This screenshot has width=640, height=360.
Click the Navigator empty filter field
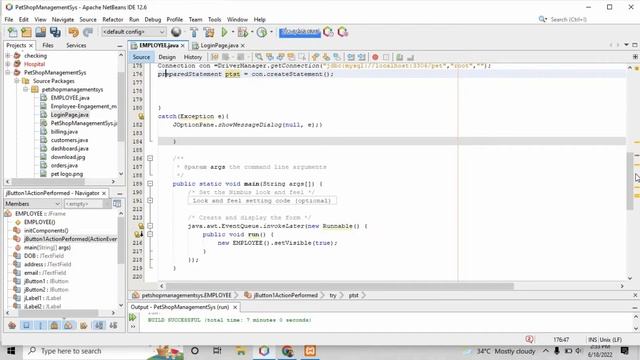[84, 204]
